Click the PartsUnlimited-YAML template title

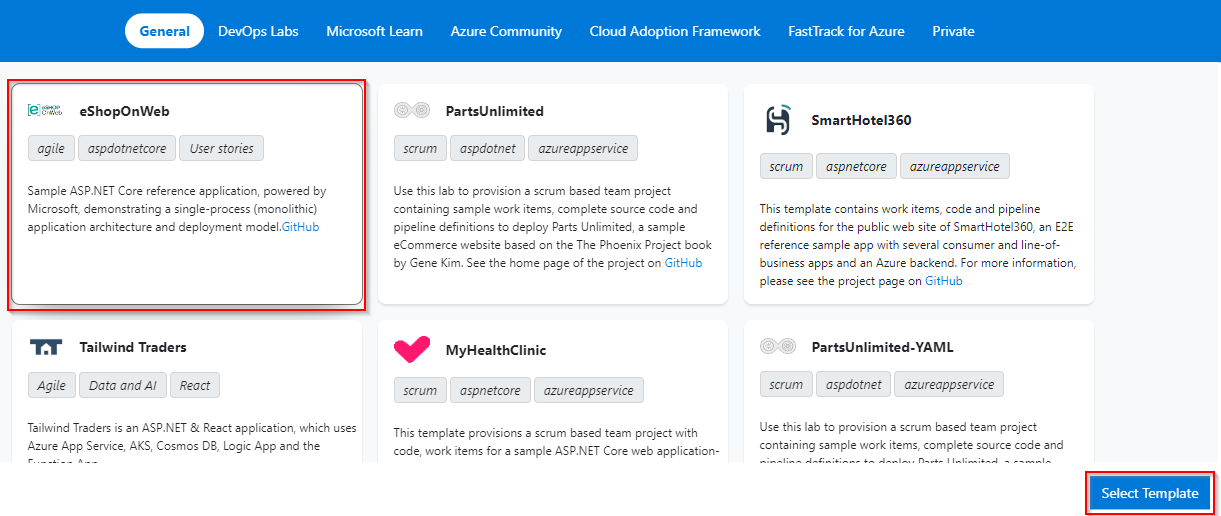point(883,347)
